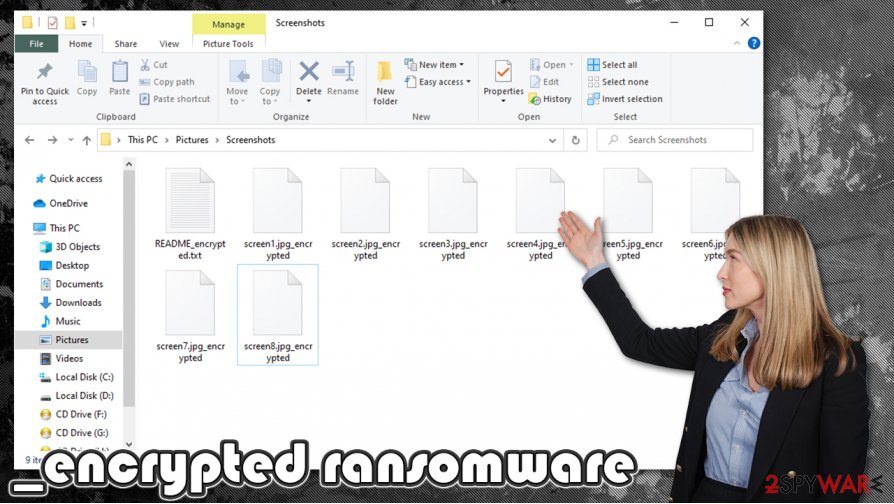Select screen8.jpg_encrypted file
The width and height of the screenshot is (894, 504).
click(x=278, y=315)
